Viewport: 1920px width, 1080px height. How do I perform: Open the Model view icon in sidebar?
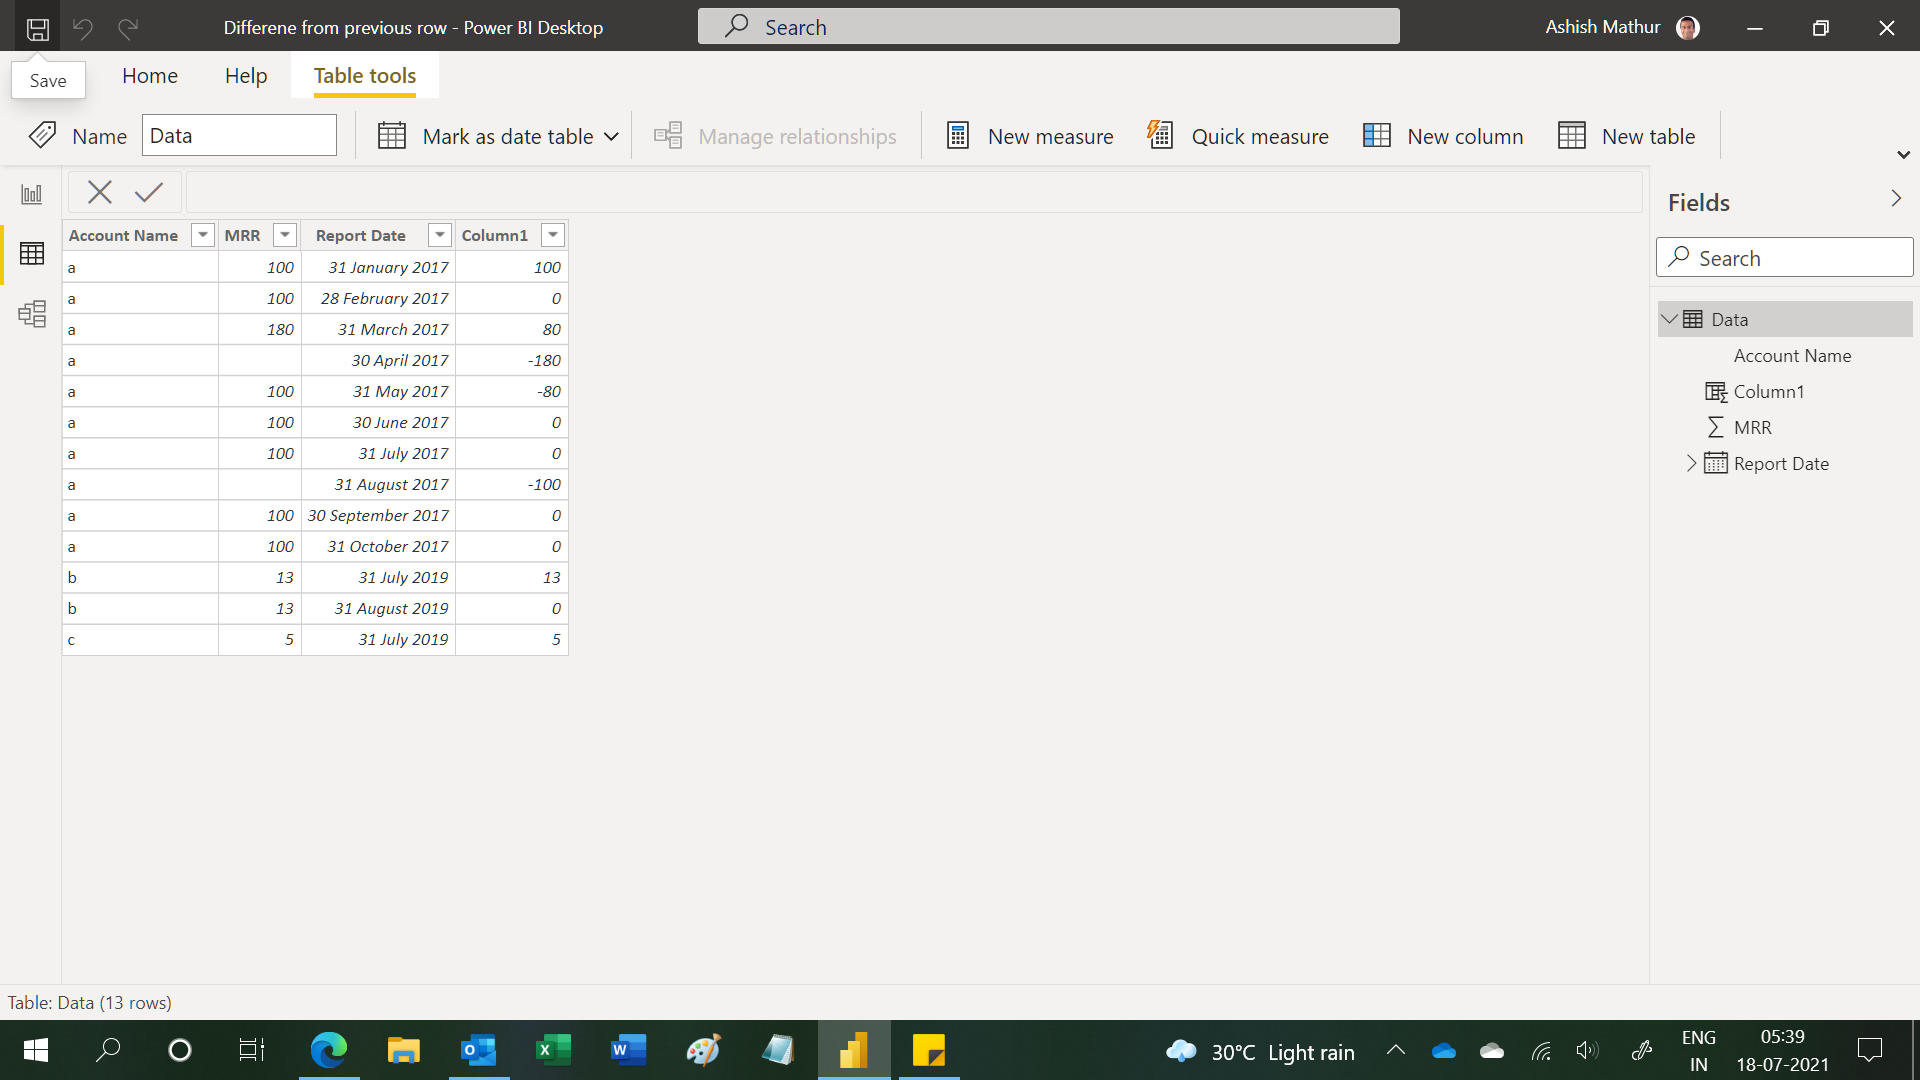click(x=32, y=314)
